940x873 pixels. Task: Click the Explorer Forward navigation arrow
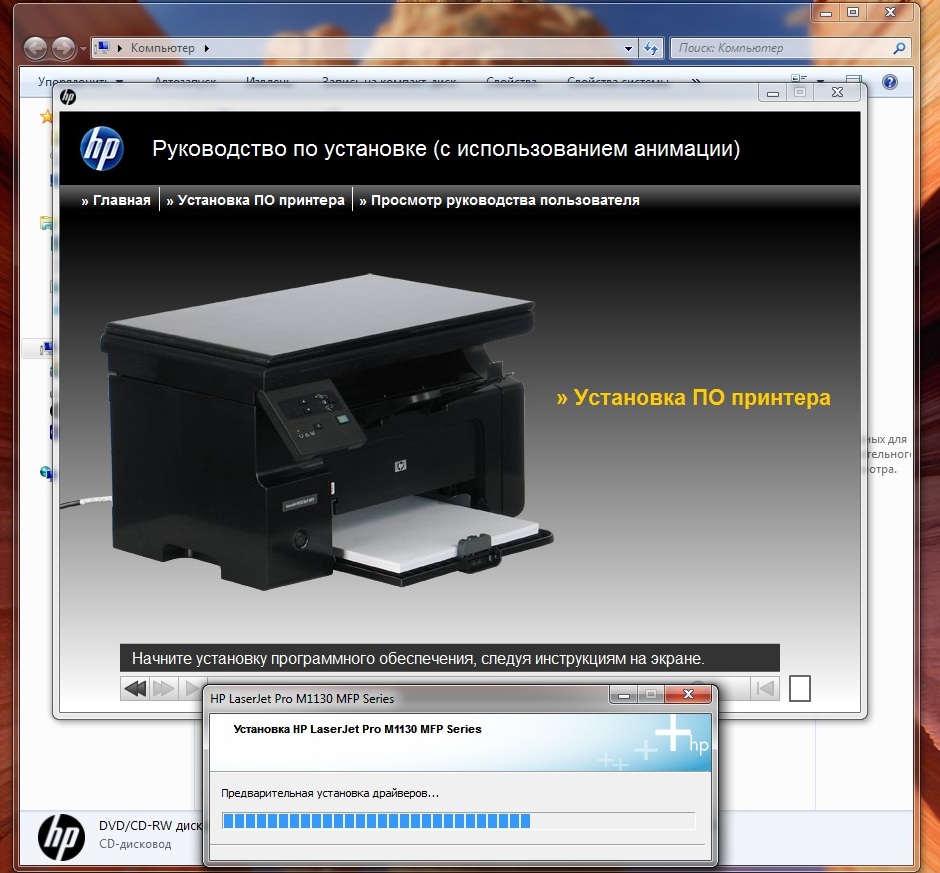(x=63, y=48)
